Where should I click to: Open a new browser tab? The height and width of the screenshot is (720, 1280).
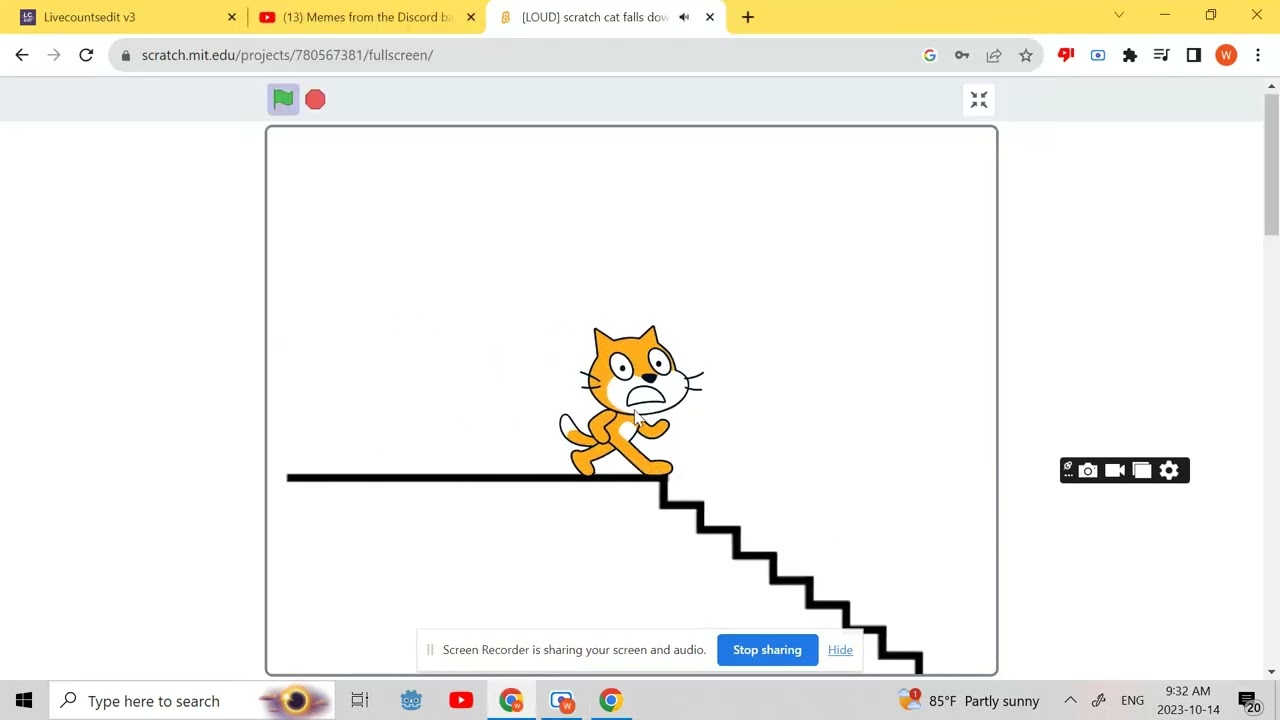[747, 17]
